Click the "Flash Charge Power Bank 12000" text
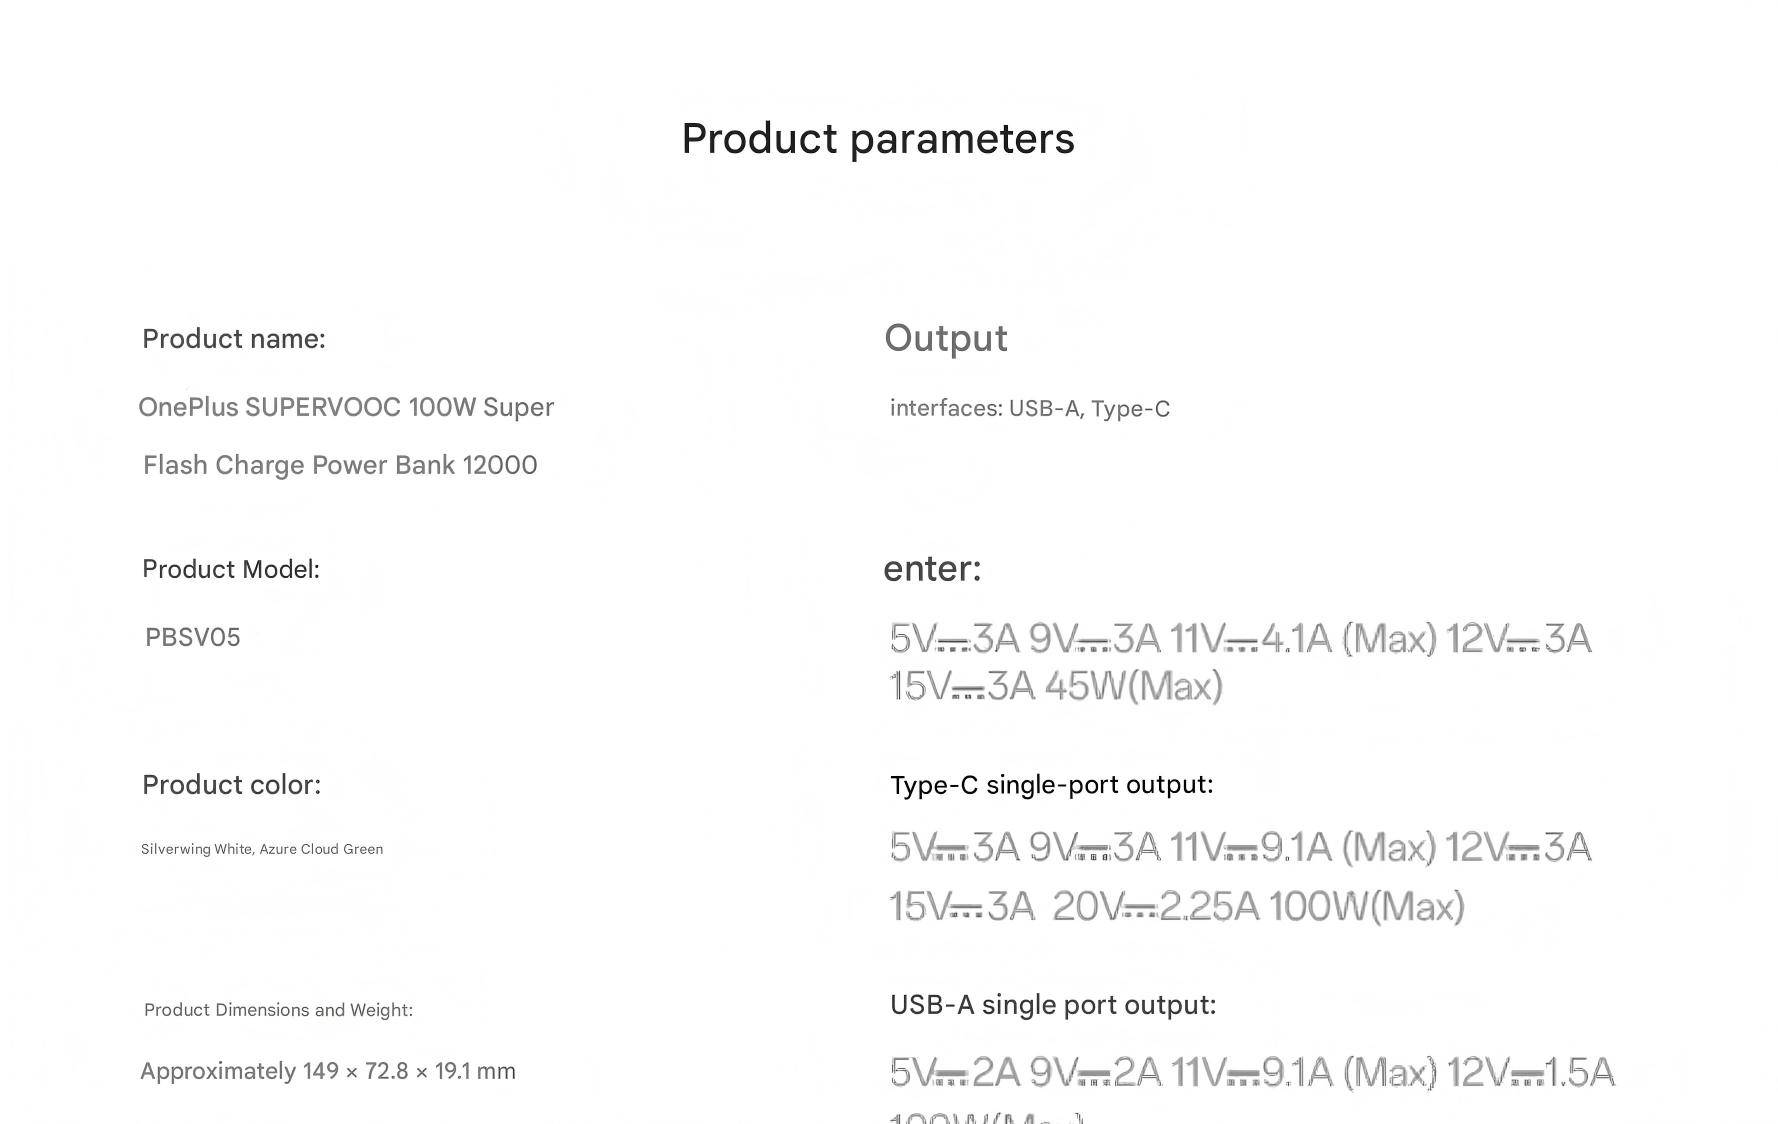 coord(340,465)
